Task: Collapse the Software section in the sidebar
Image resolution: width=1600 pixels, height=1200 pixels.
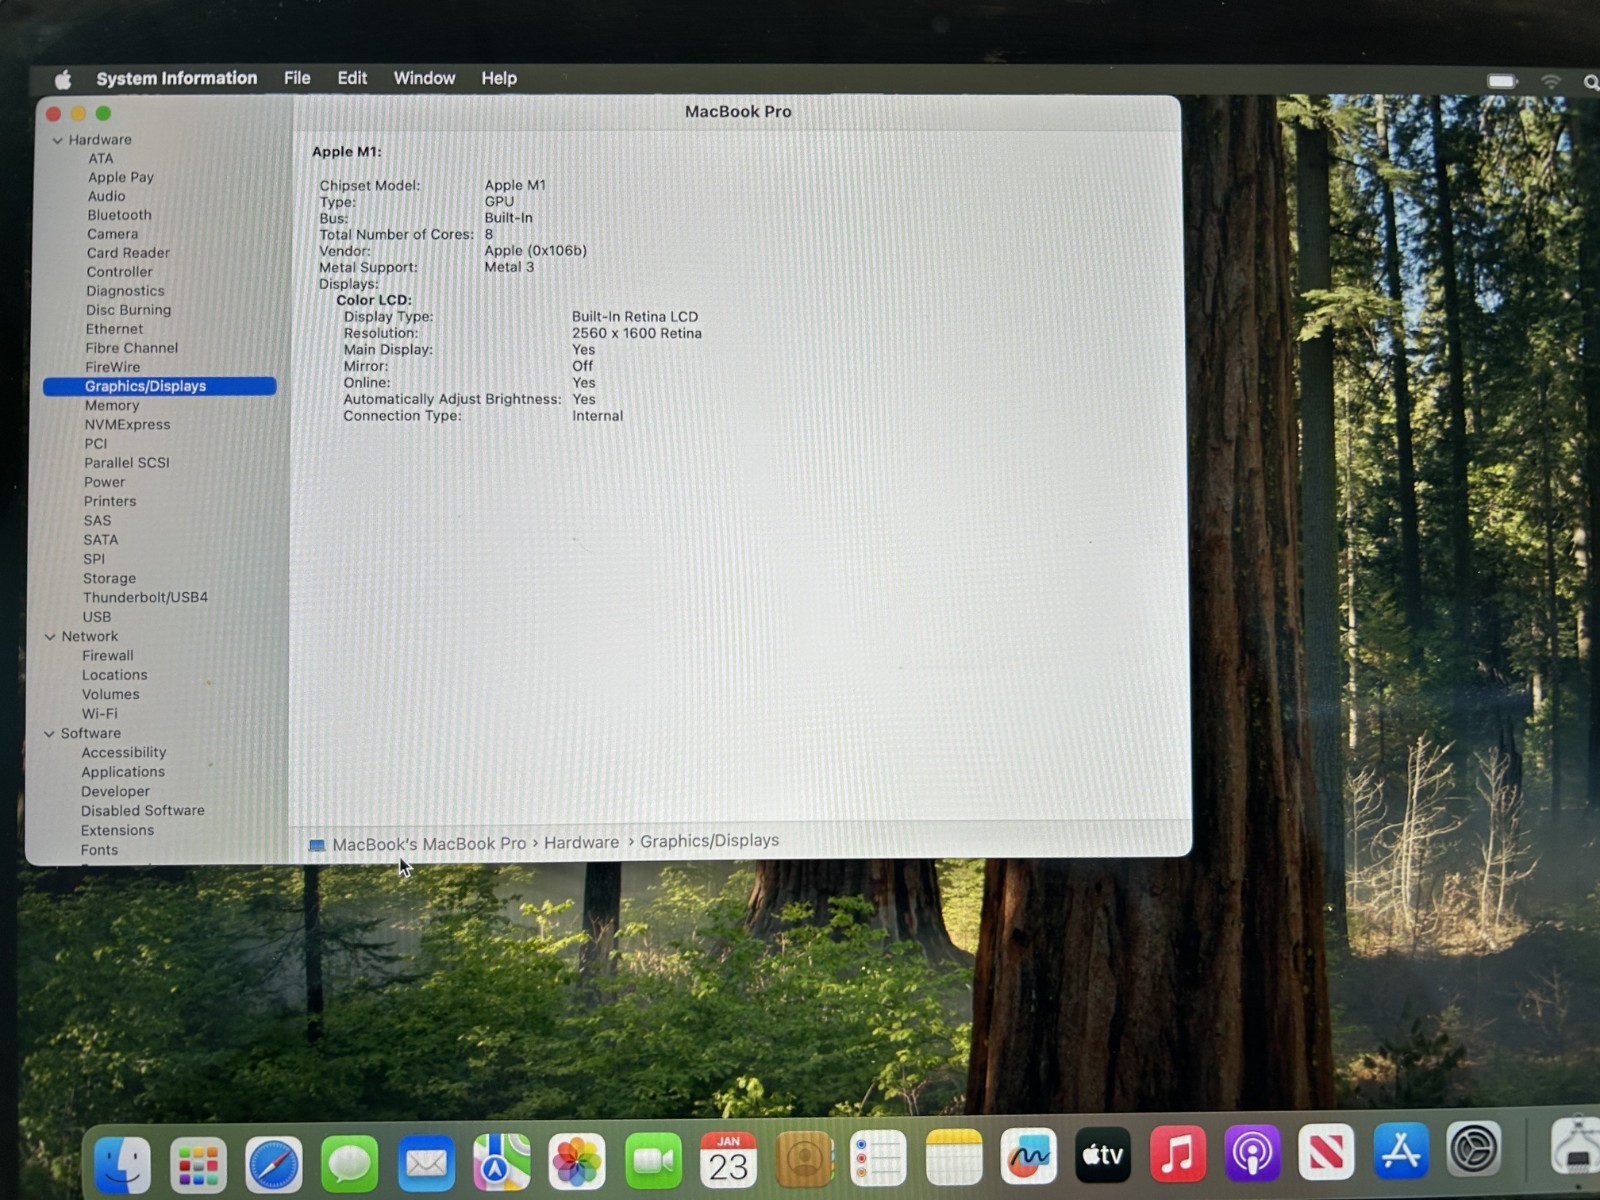Action: click(49, 734)
